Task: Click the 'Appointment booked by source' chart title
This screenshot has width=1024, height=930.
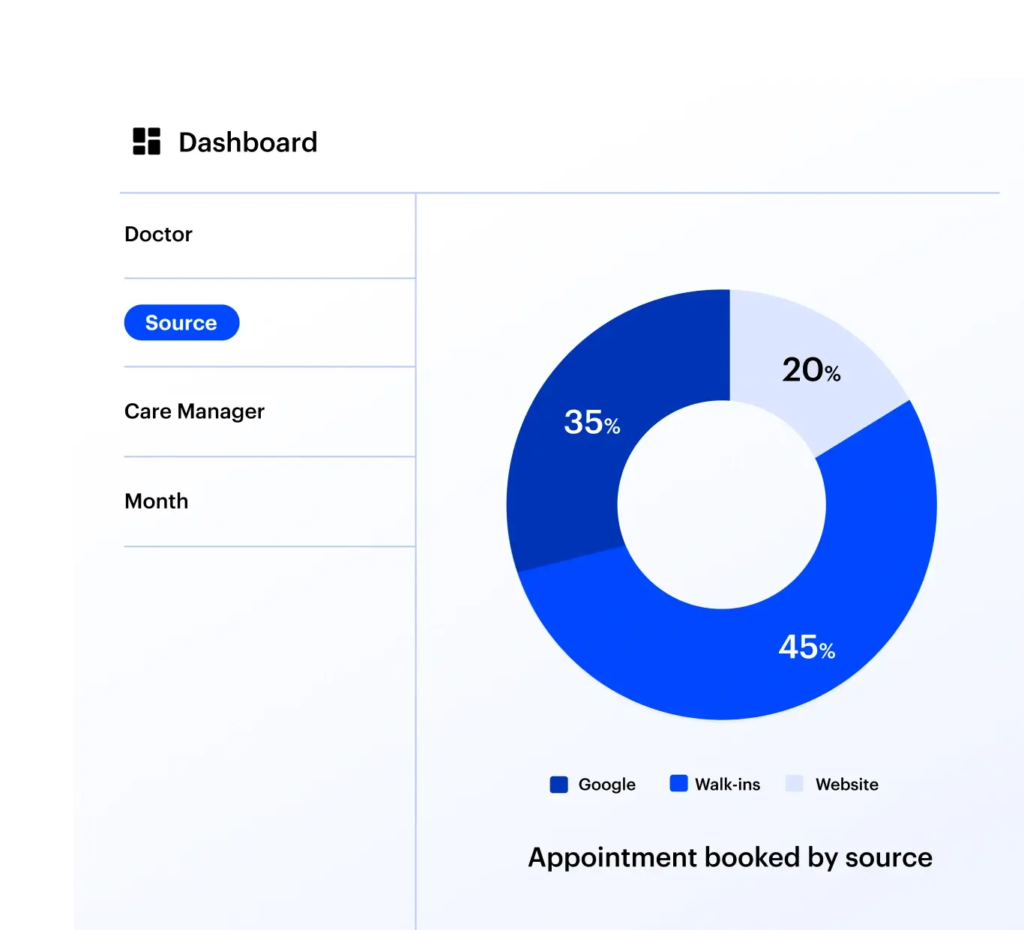Action: (729, 857)
